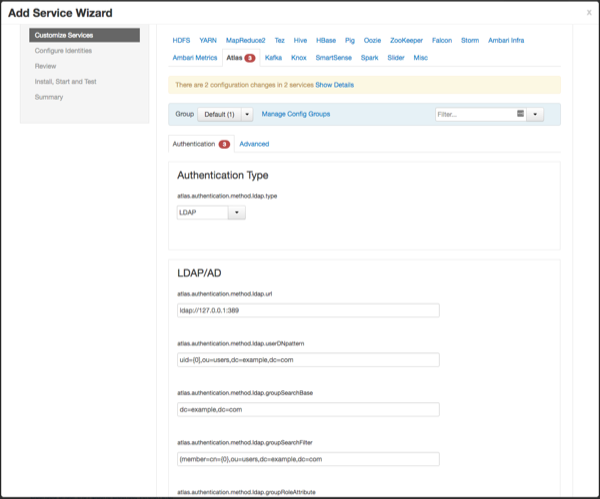Click the red badge on Atlas tab
This screenshot has width=600, height=499.
click(249, 58)
